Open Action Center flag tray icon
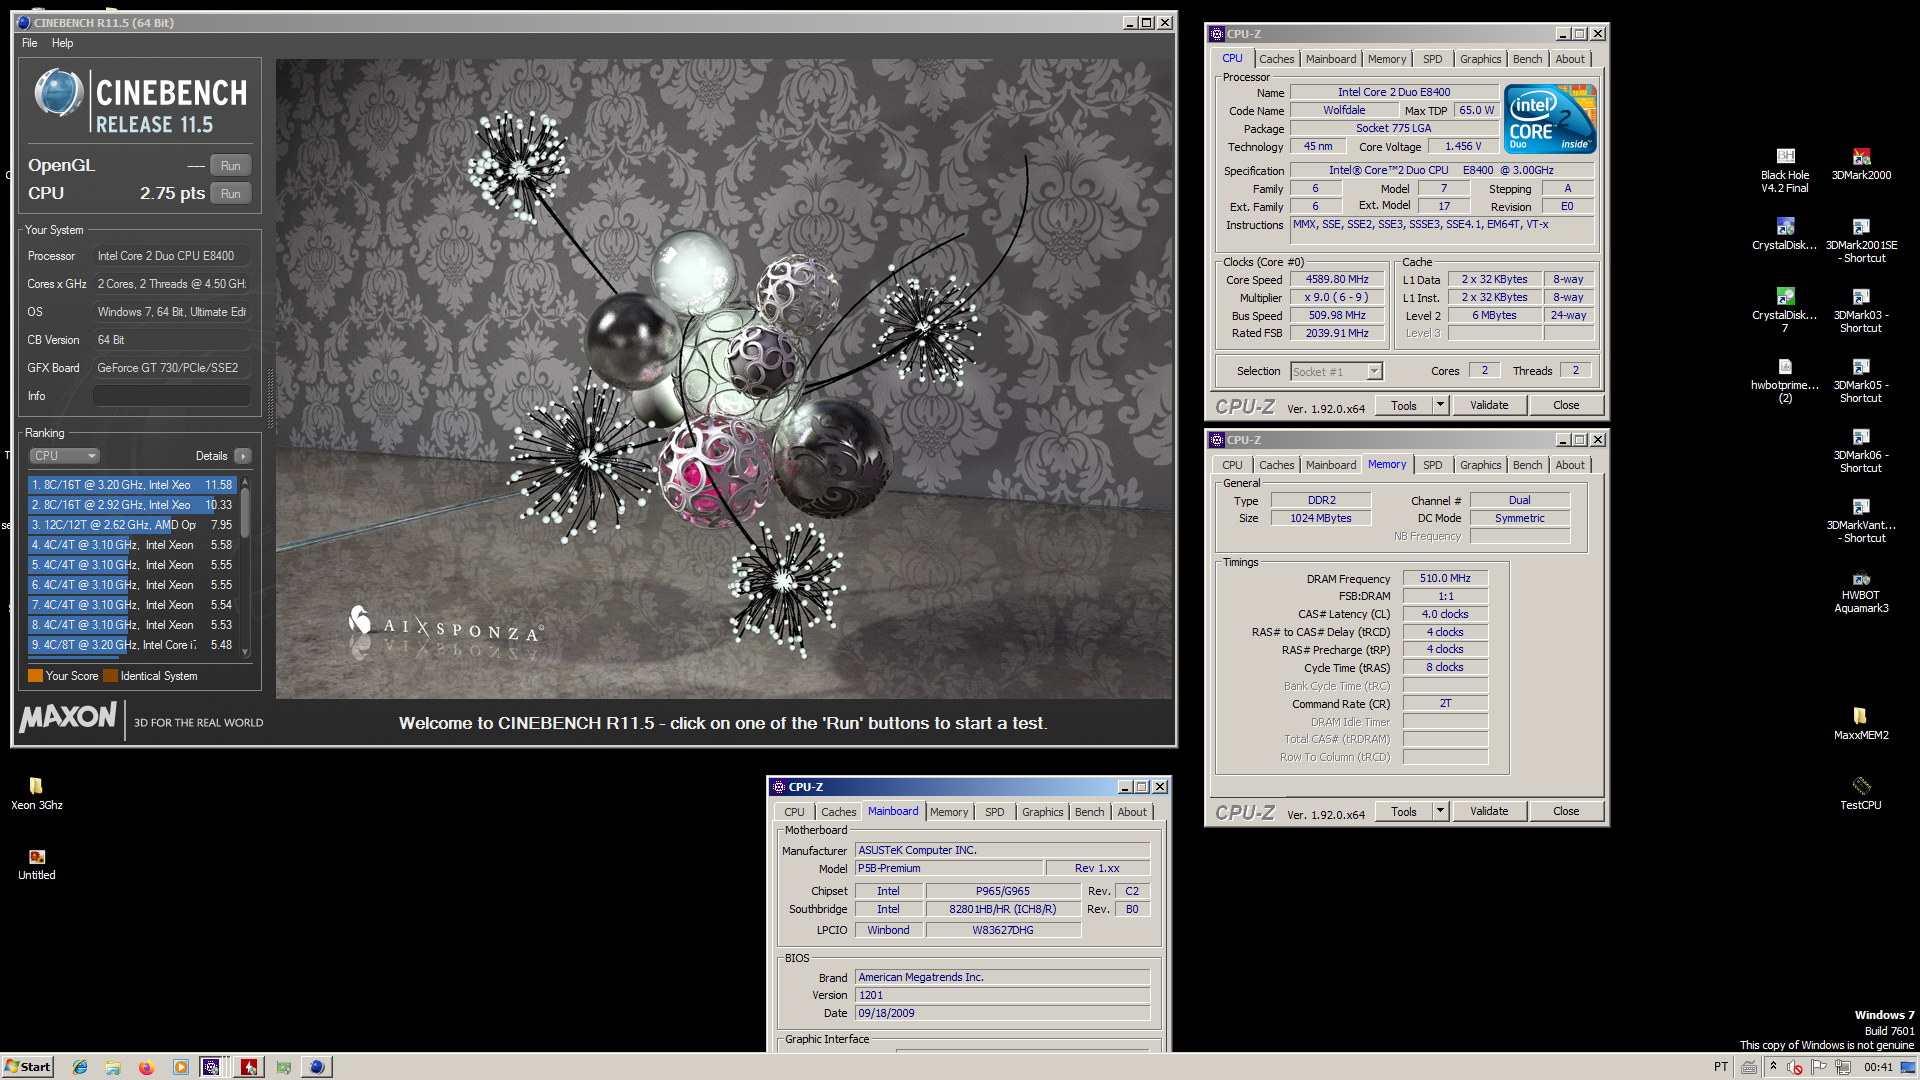This screenshot has height=1080, width=1920. coord(1819,1067)
